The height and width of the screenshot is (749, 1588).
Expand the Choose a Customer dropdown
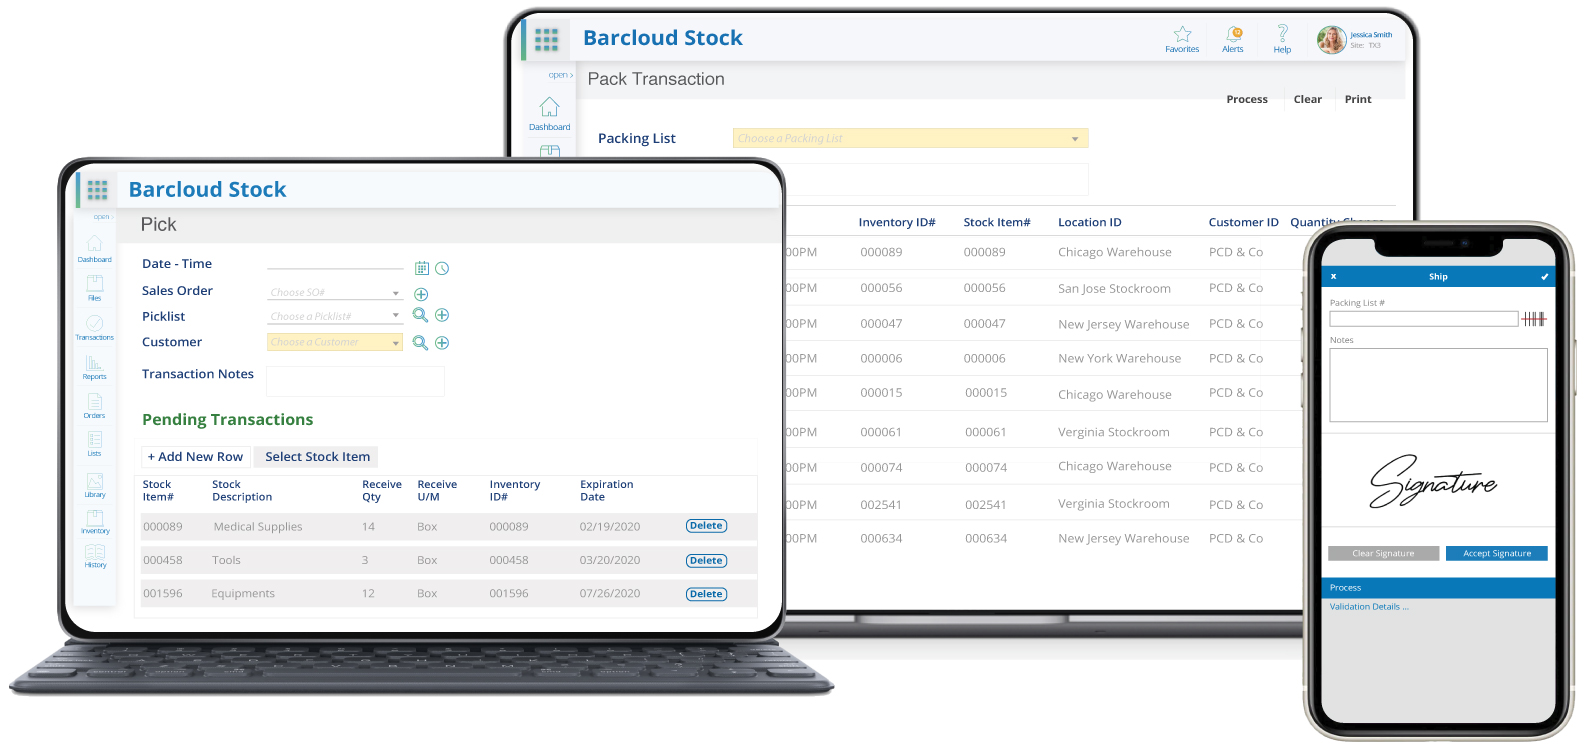click(x=396, y=343)
